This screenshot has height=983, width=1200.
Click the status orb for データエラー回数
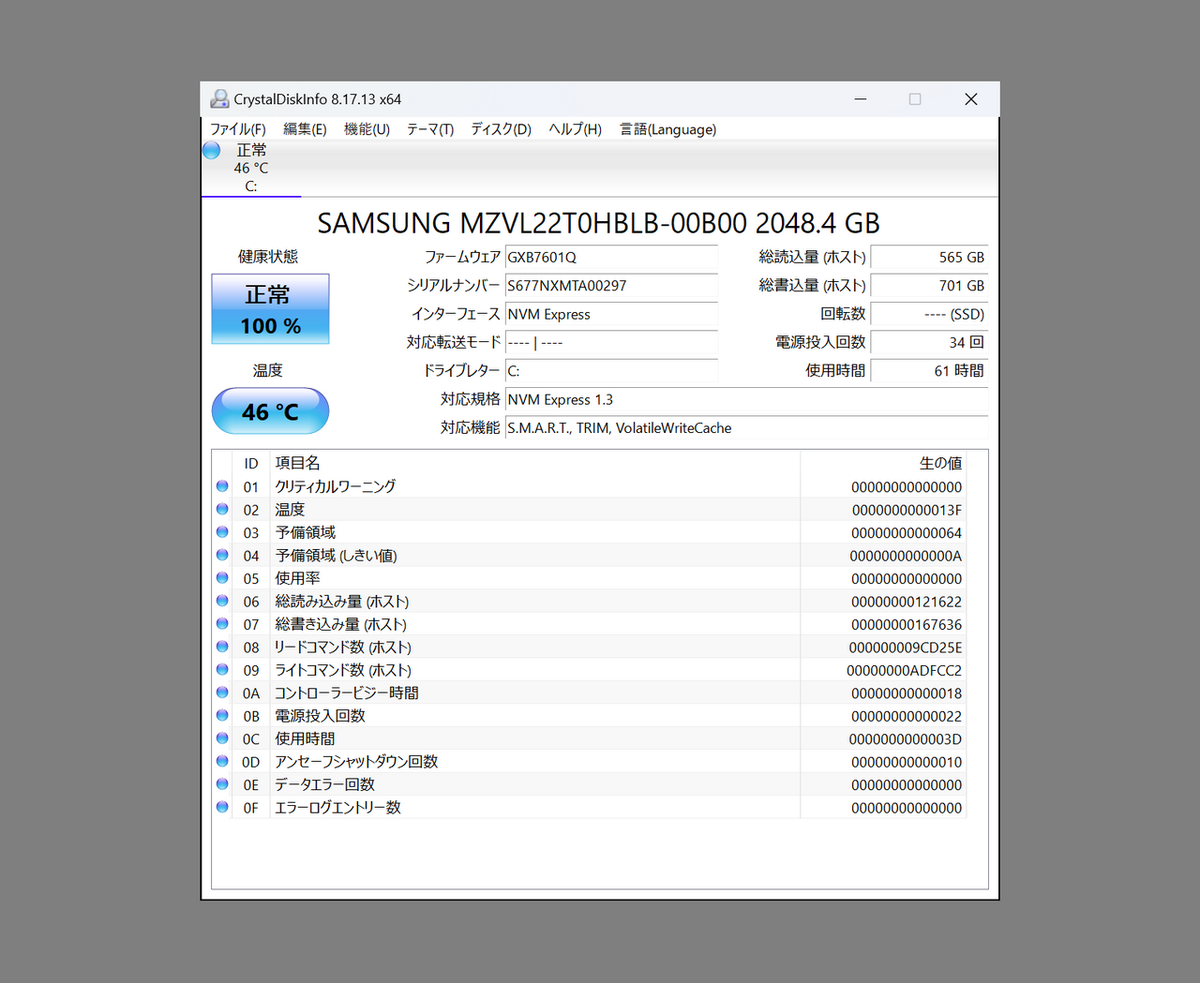(x=222, y=784)
